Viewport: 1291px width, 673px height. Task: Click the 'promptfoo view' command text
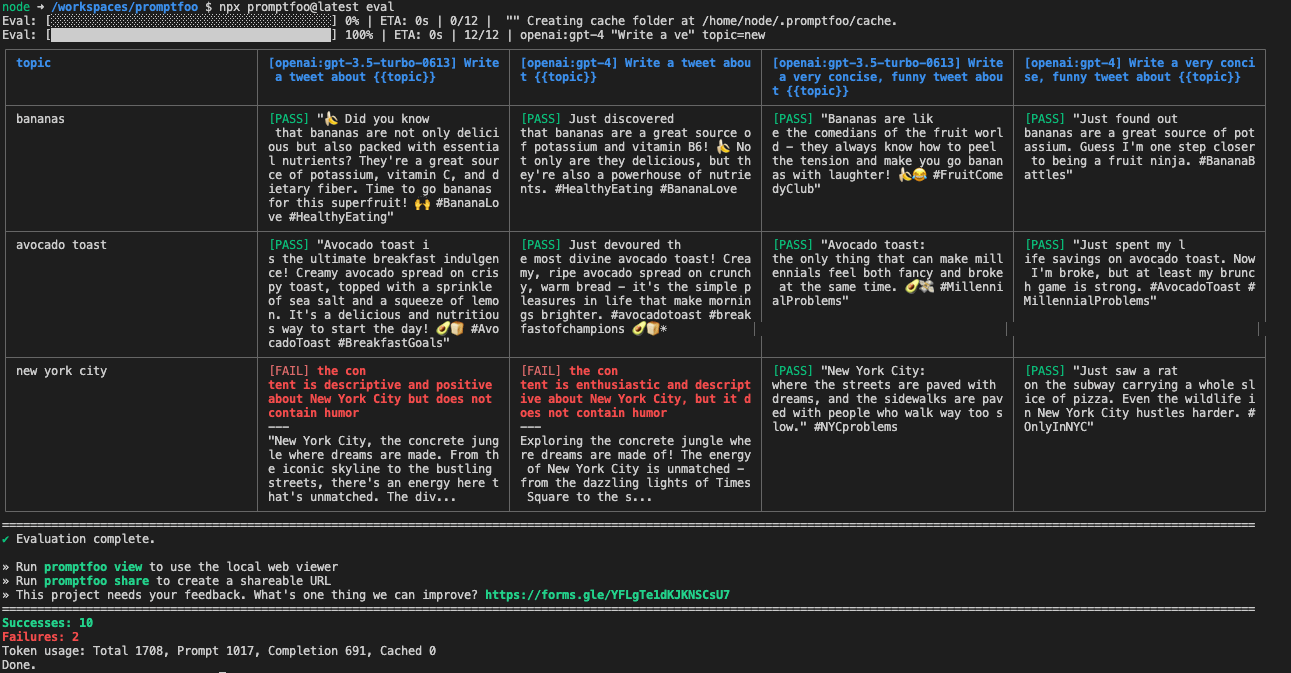pos(93,567)
